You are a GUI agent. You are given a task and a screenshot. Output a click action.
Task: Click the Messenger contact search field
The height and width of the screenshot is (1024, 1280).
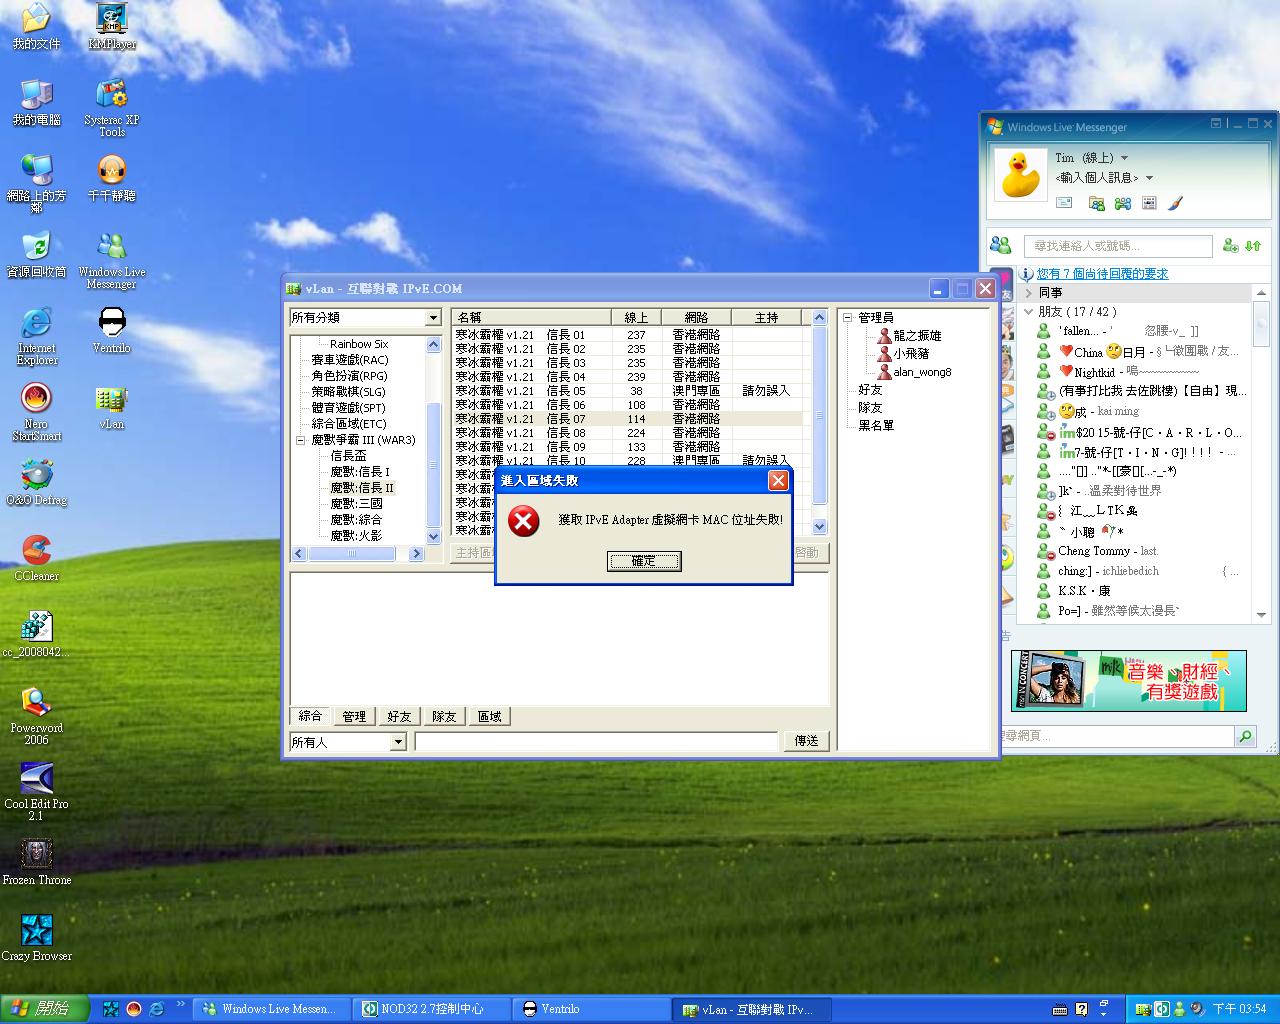tap(1117, 246)
